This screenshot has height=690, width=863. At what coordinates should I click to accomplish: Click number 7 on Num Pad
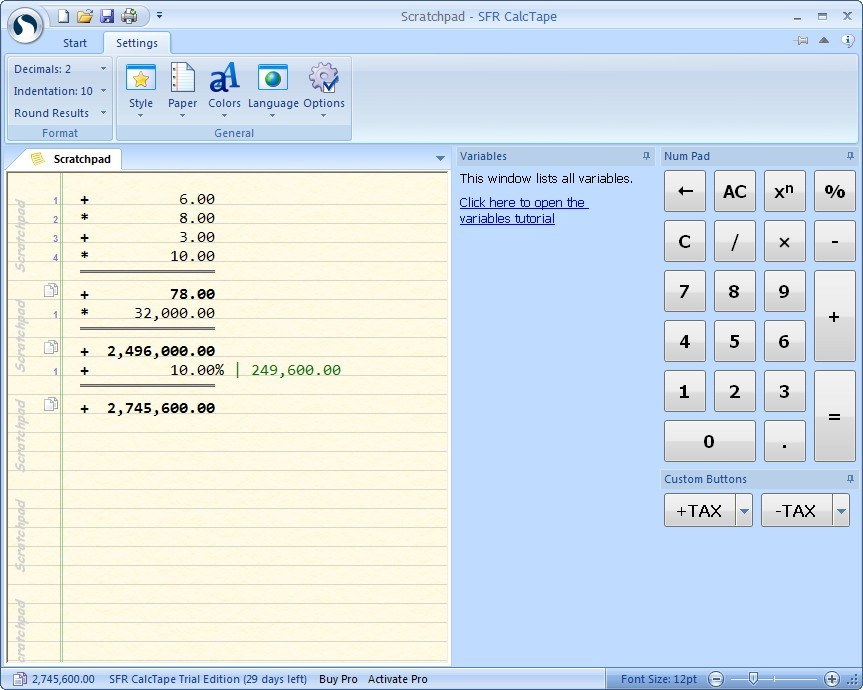coord(685,291)
